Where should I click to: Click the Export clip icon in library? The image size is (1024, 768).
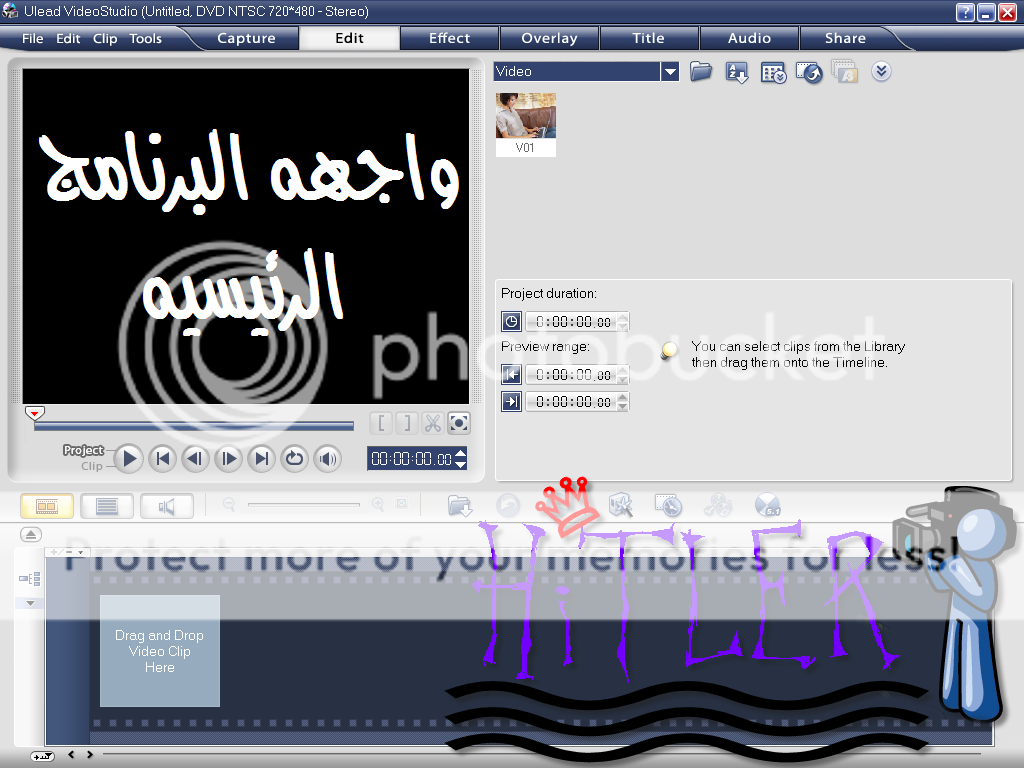tap(809, 72)
